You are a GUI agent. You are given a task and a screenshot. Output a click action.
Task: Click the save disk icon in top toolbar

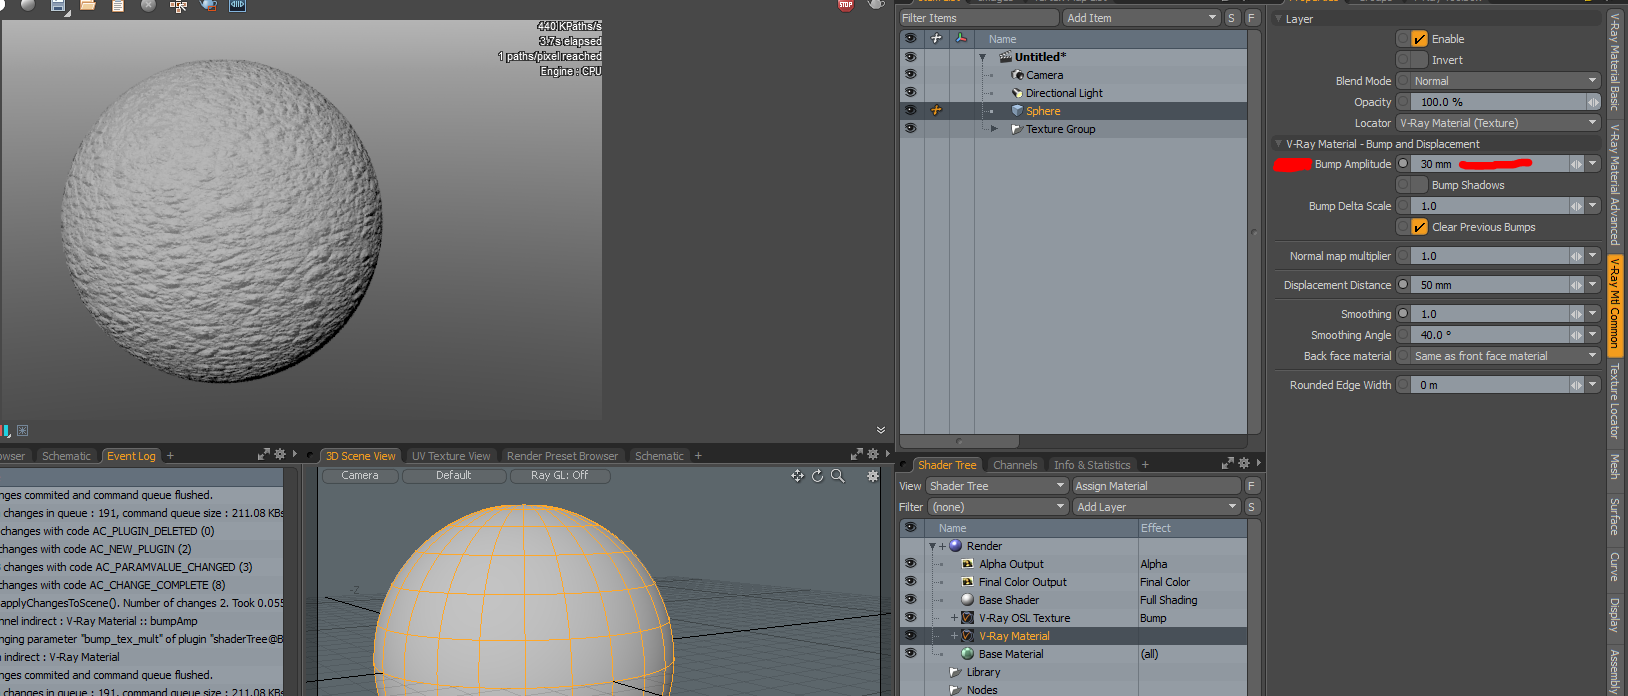pyautogui.click(x=58, y=5)
